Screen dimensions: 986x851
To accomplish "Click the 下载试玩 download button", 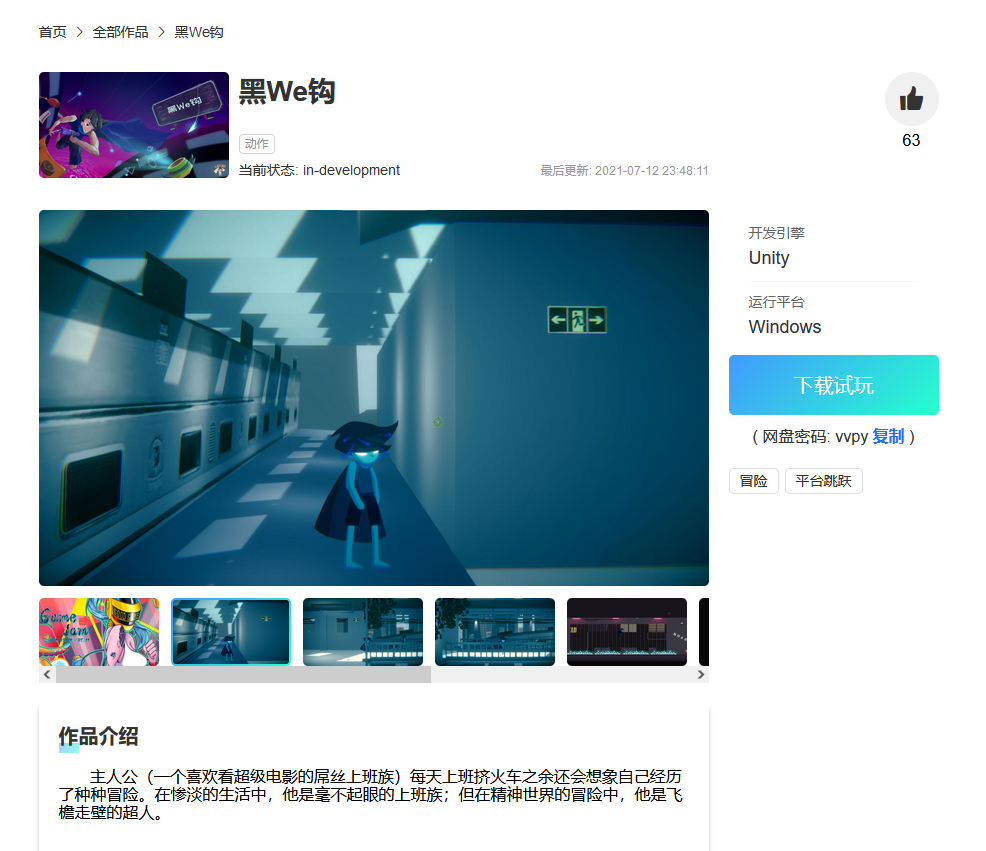I will point(834,385).
